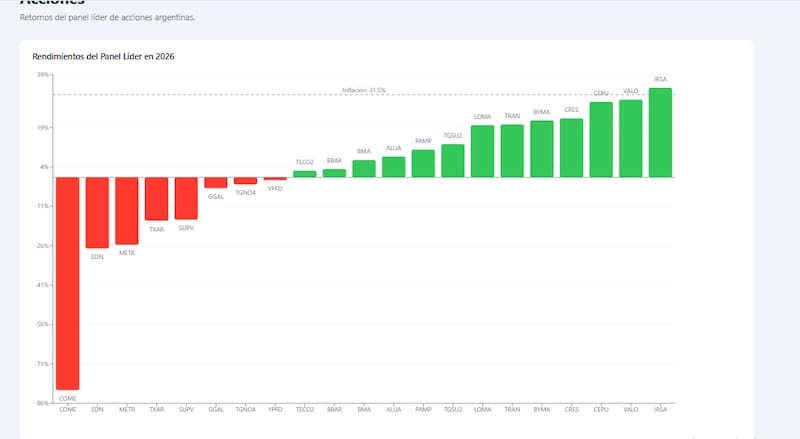The image size is (800, 439).
Task: Click the green TRAN bar
Action: (x=512, y=151)
